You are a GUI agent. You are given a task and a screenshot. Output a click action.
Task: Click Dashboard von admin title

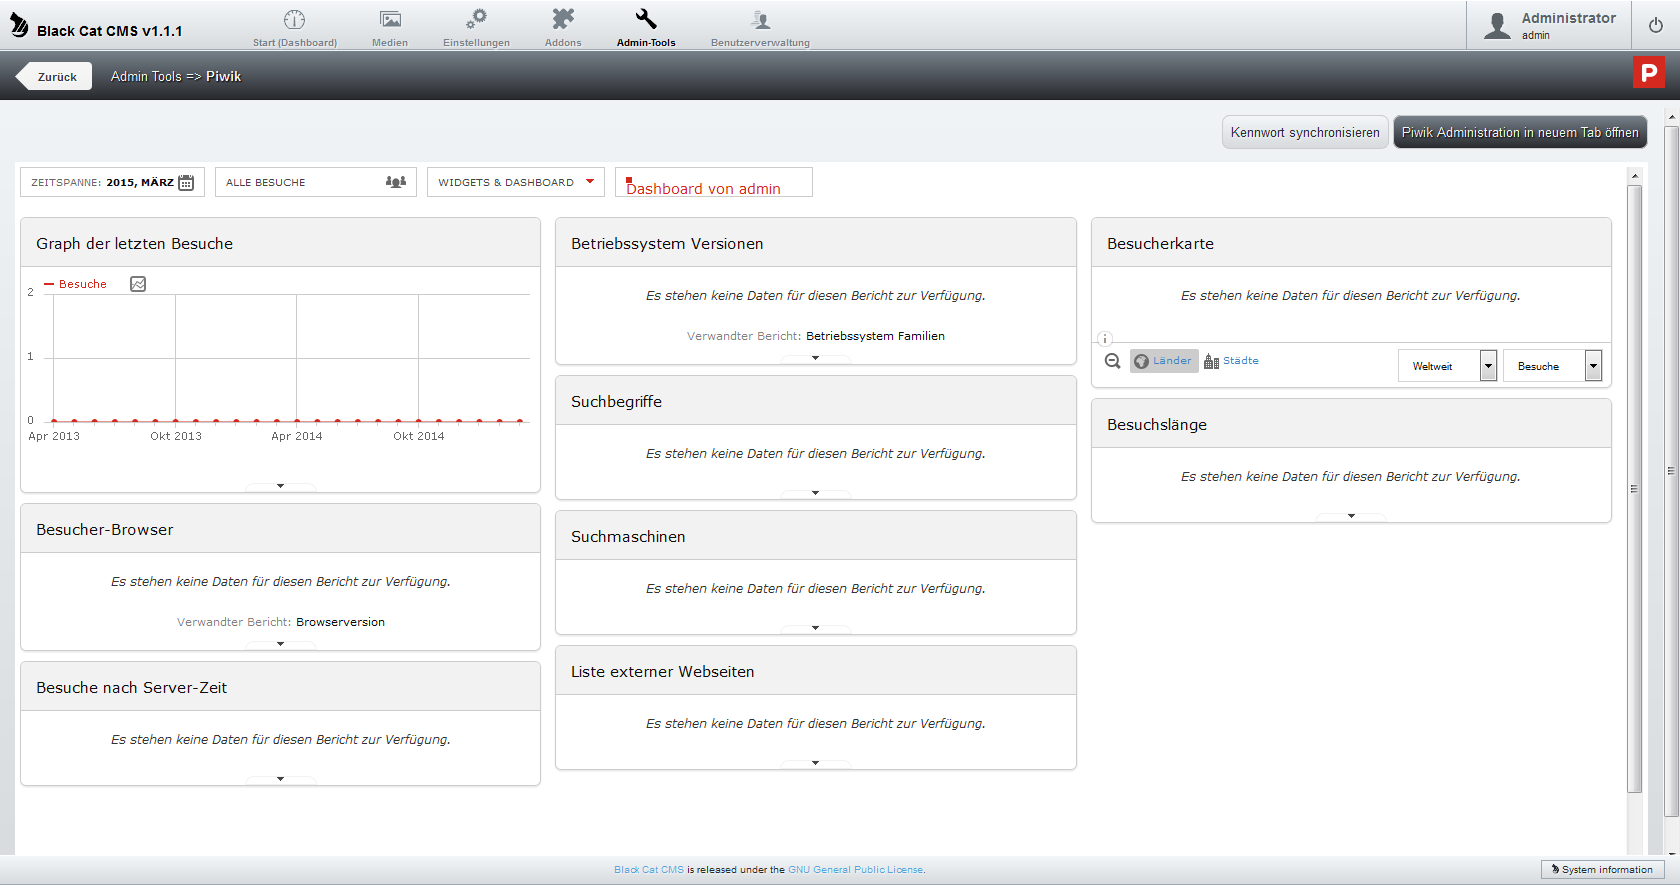point(703,188)
